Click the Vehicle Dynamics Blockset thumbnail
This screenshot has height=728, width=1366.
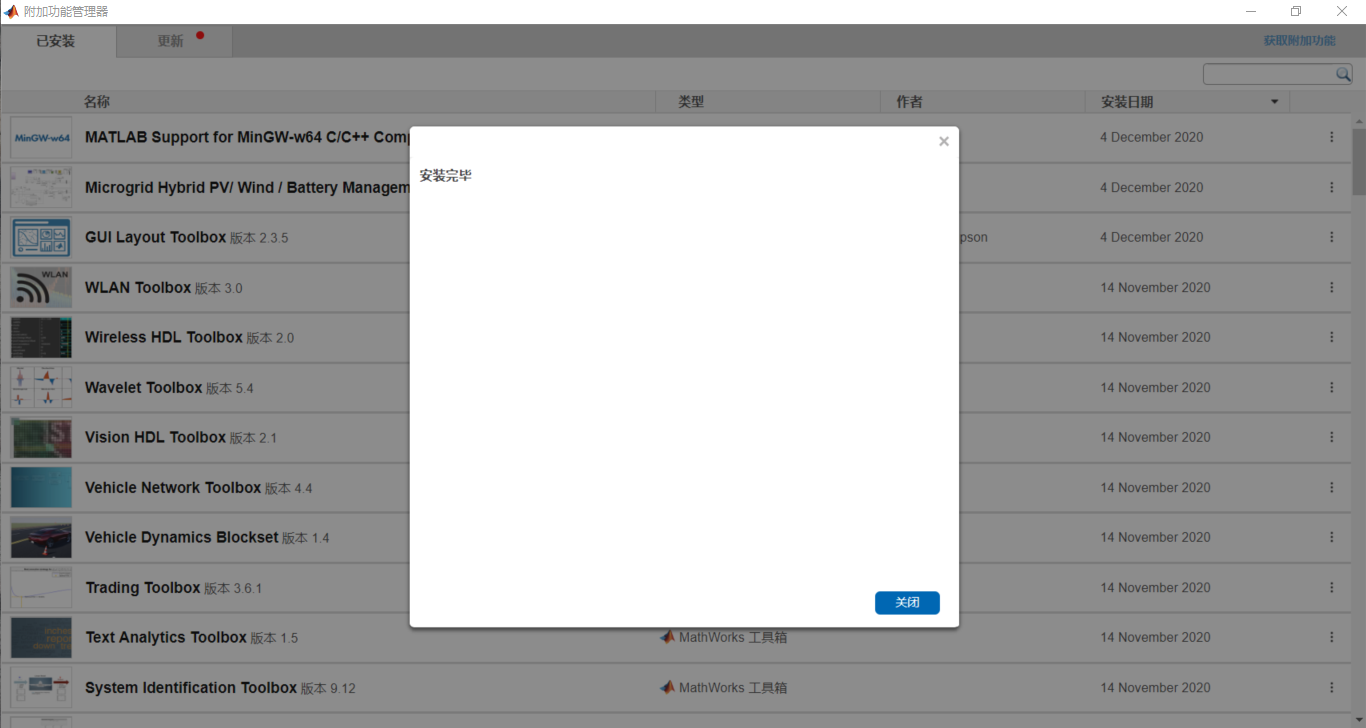point(41,537)
